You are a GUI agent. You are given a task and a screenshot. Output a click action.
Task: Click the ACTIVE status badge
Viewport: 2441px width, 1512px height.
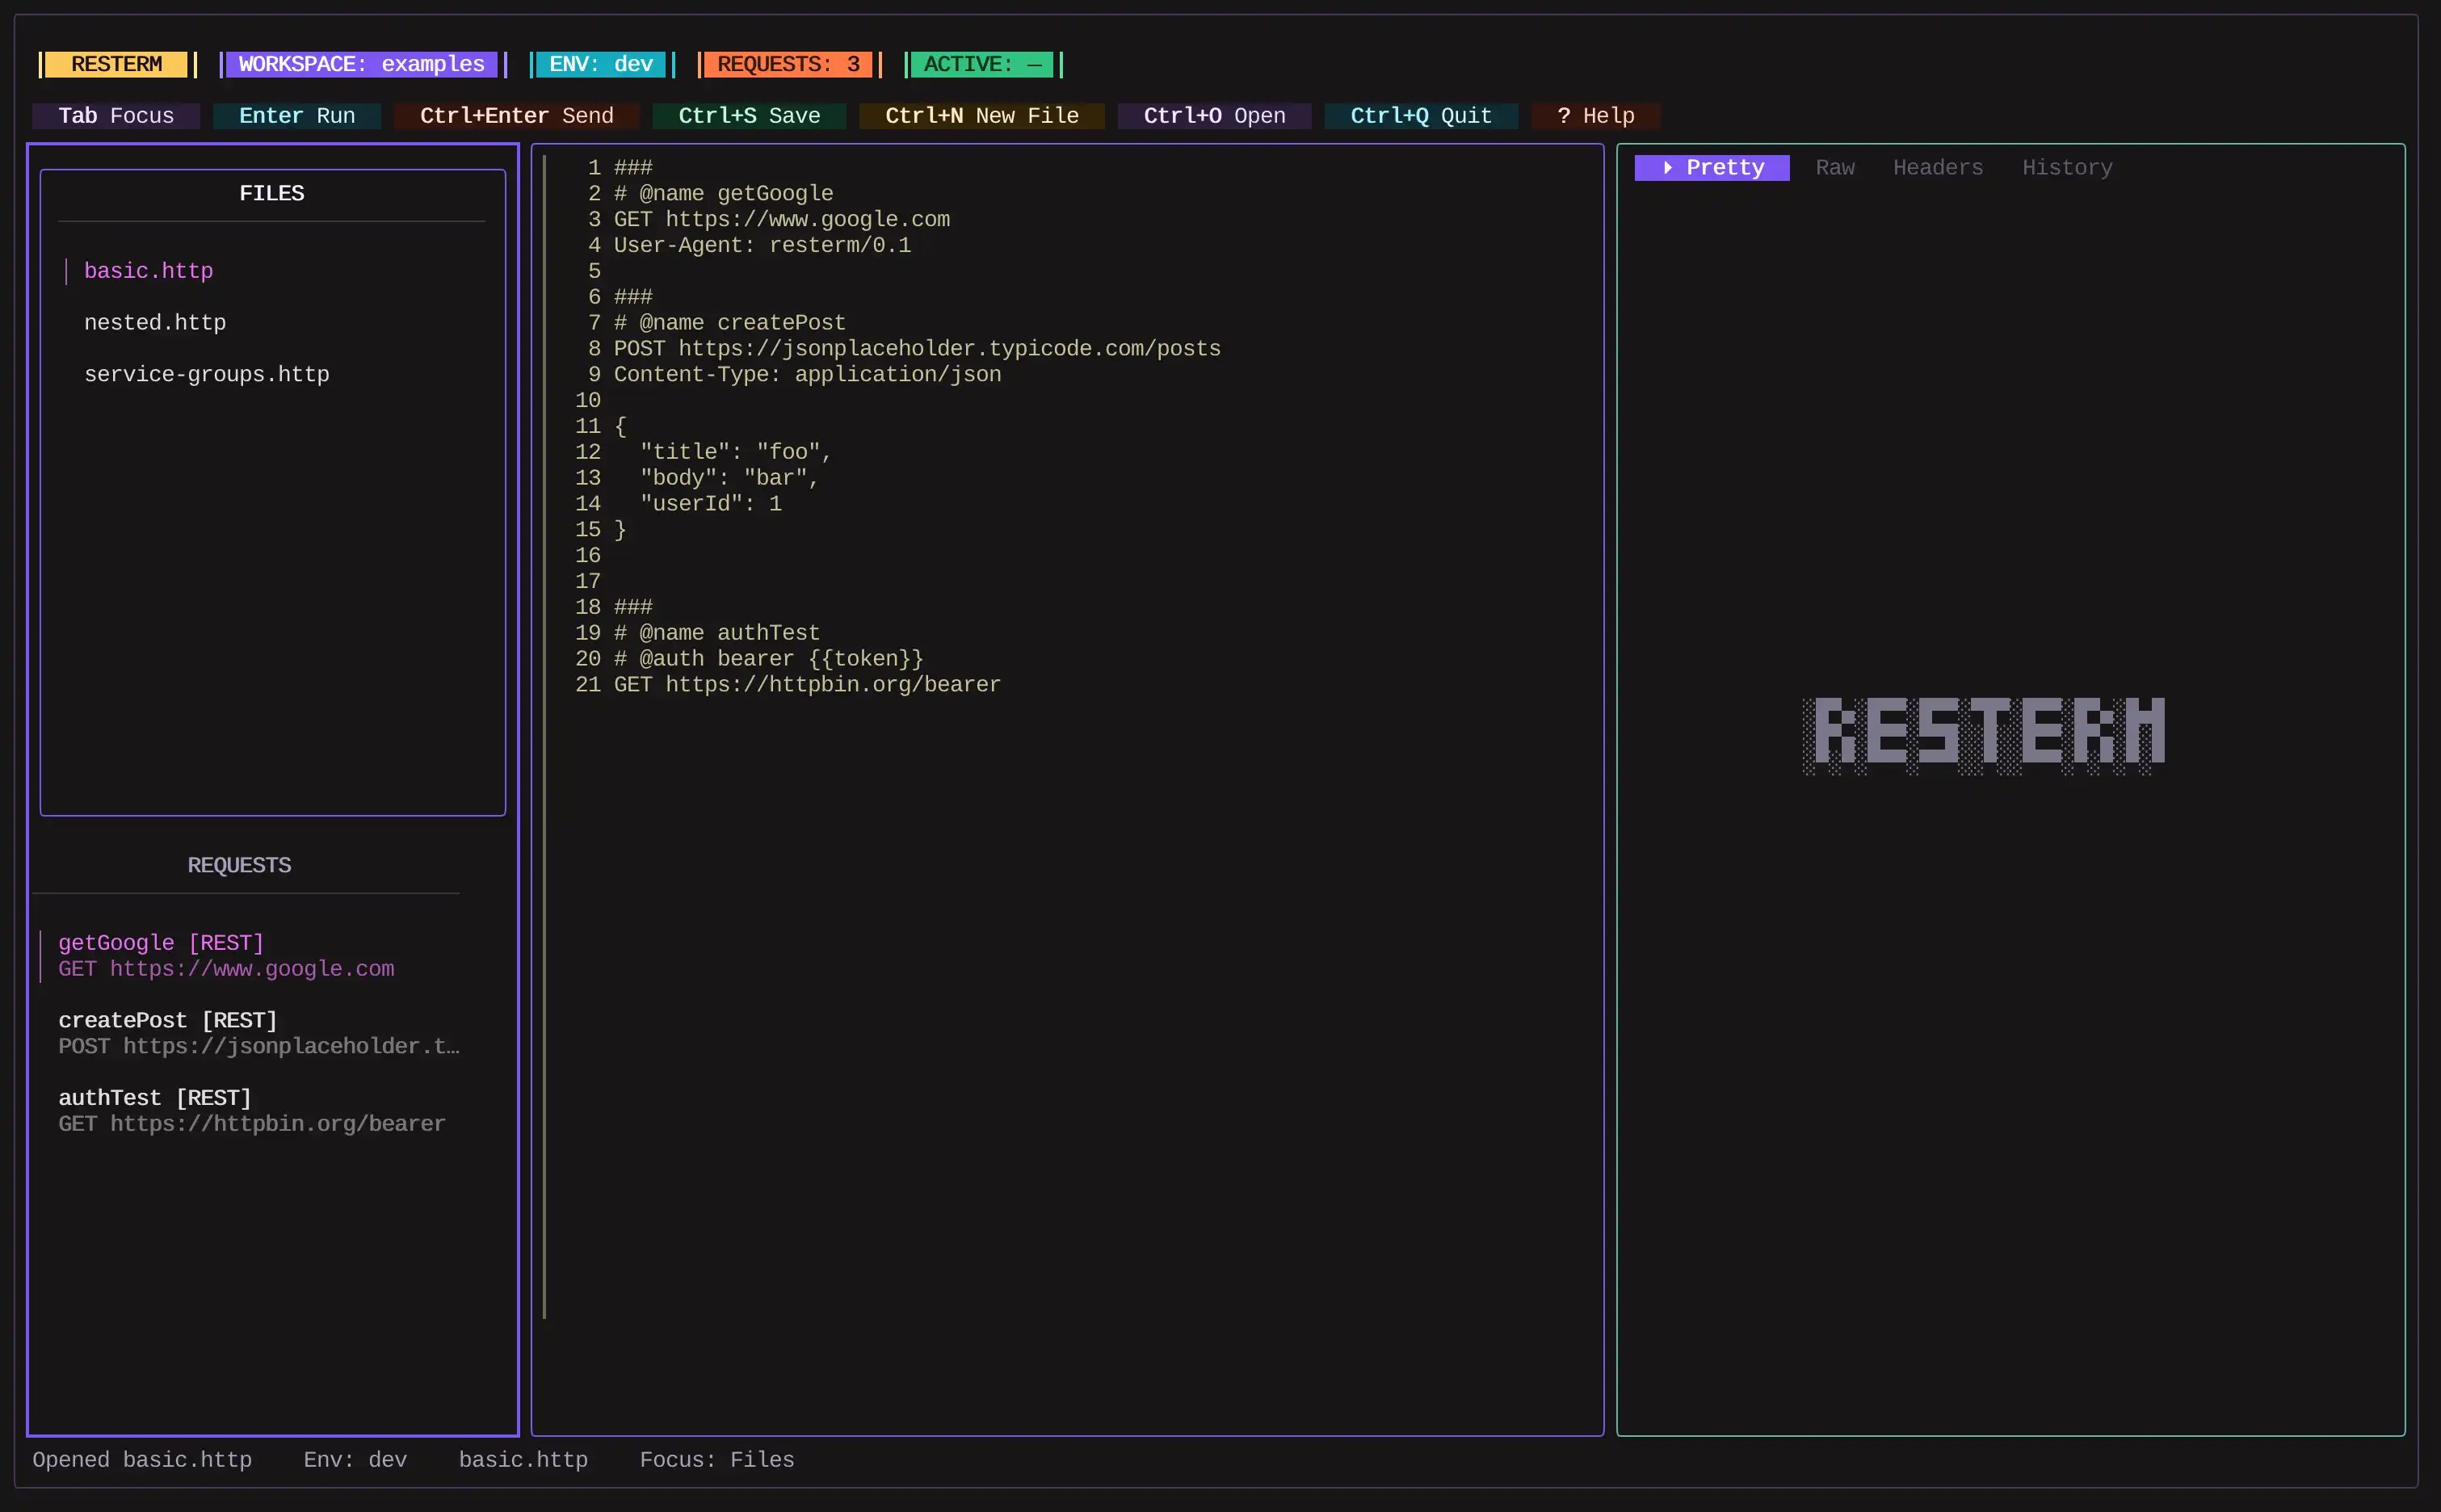pos(982,64)
